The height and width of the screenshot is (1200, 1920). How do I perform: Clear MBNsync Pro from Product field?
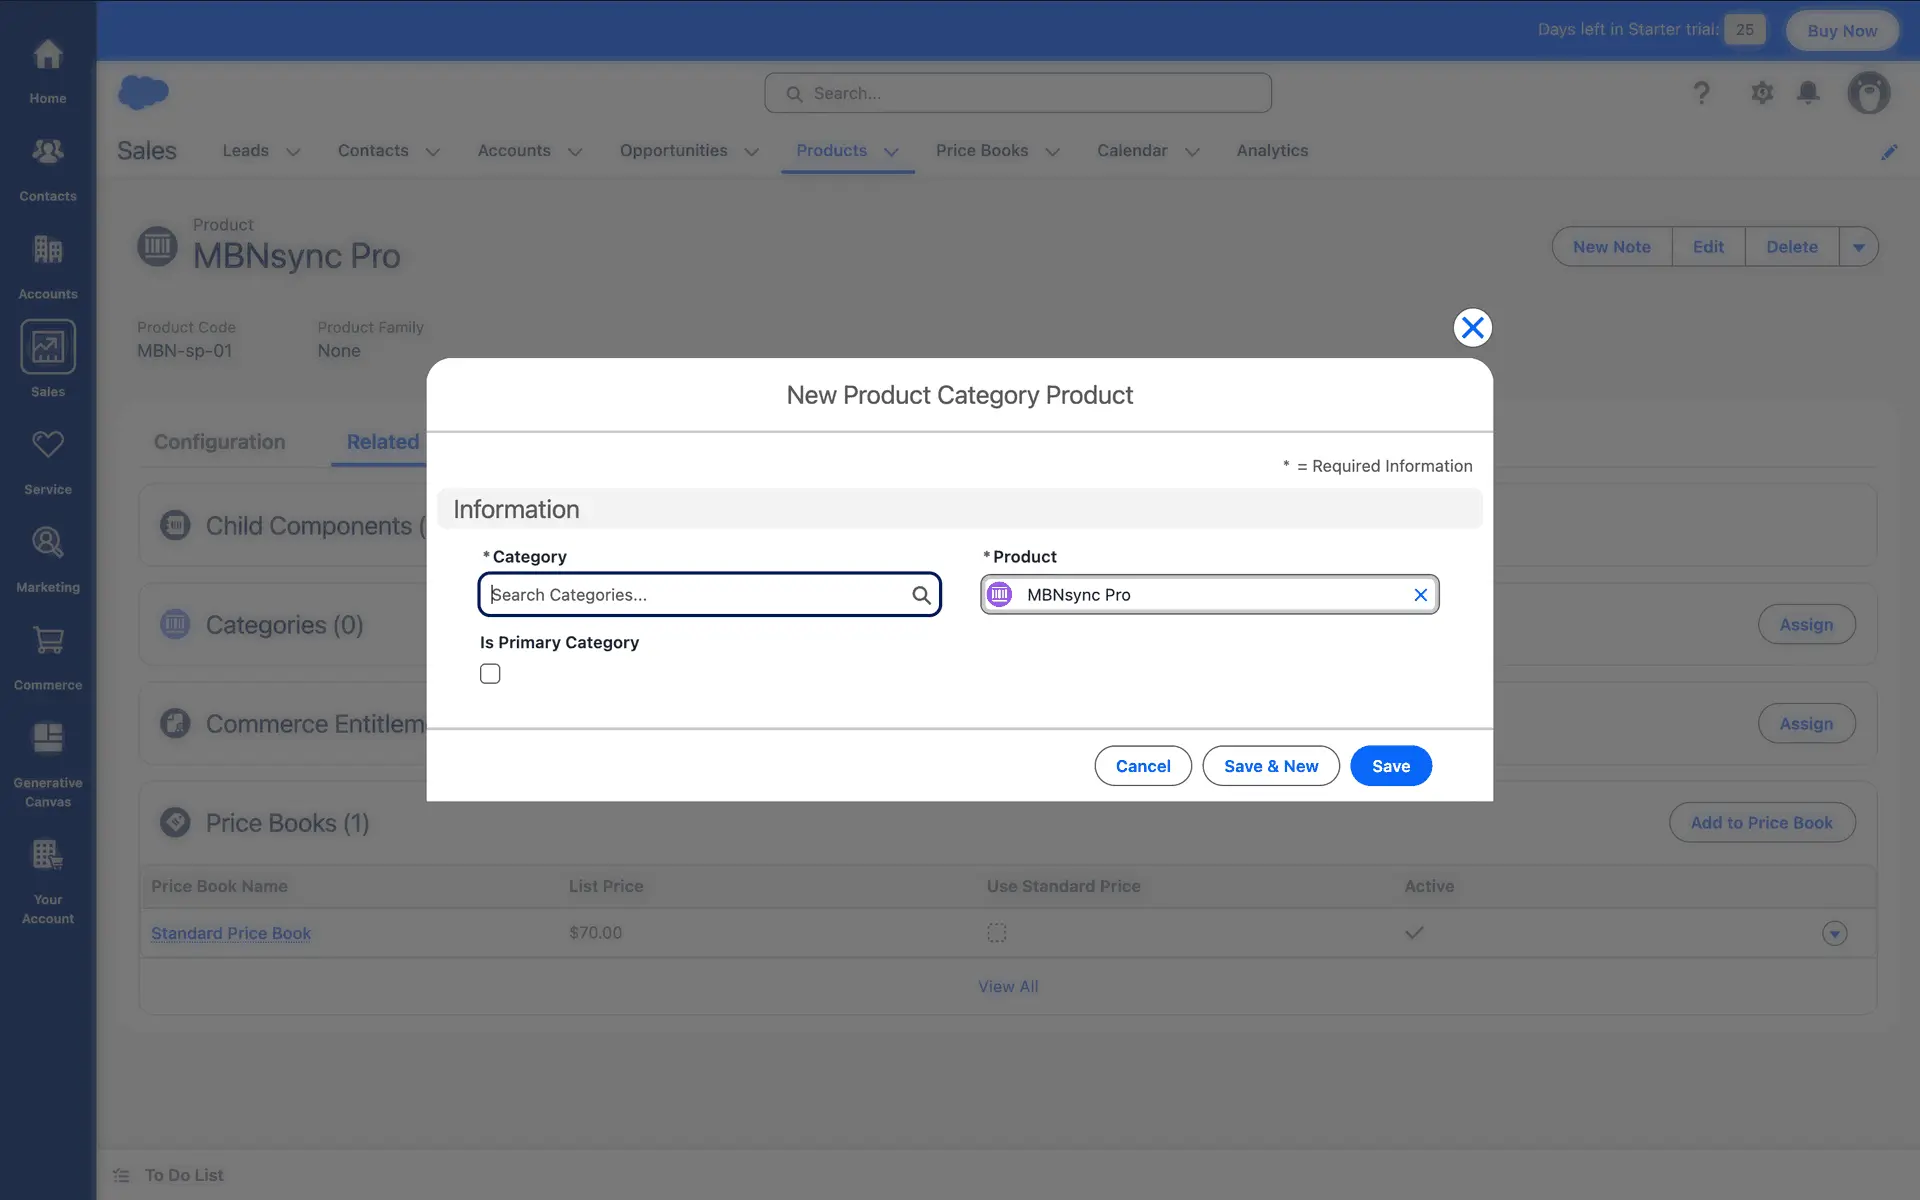coord(1420,595)
